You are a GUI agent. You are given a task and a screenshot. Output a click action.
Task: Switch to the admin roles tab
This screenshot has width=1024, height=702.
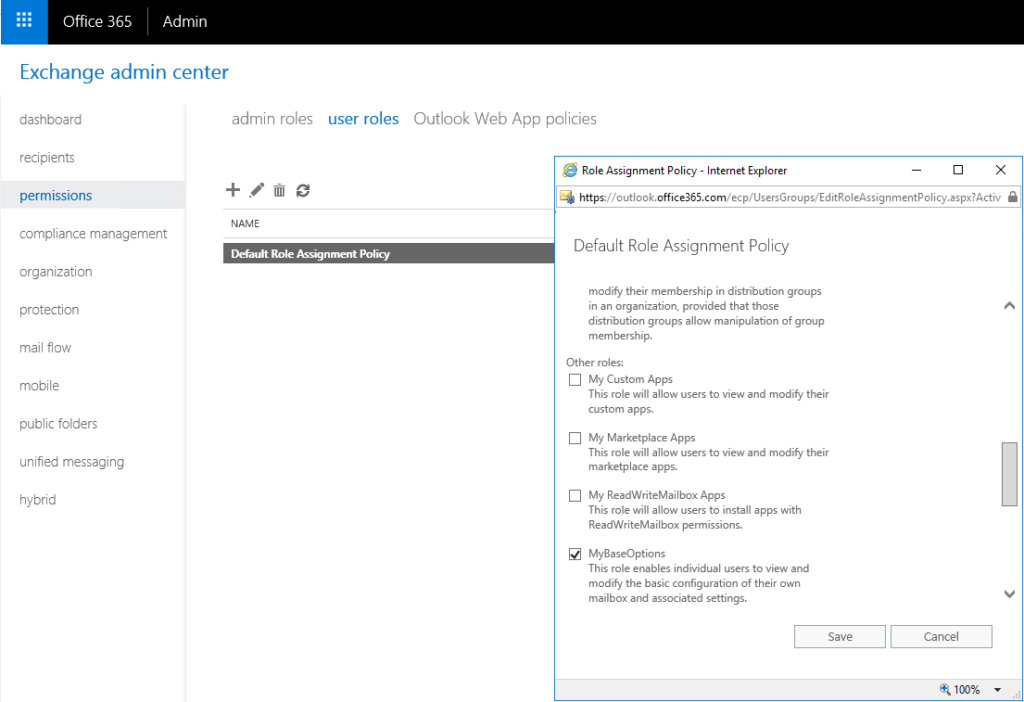272,119
